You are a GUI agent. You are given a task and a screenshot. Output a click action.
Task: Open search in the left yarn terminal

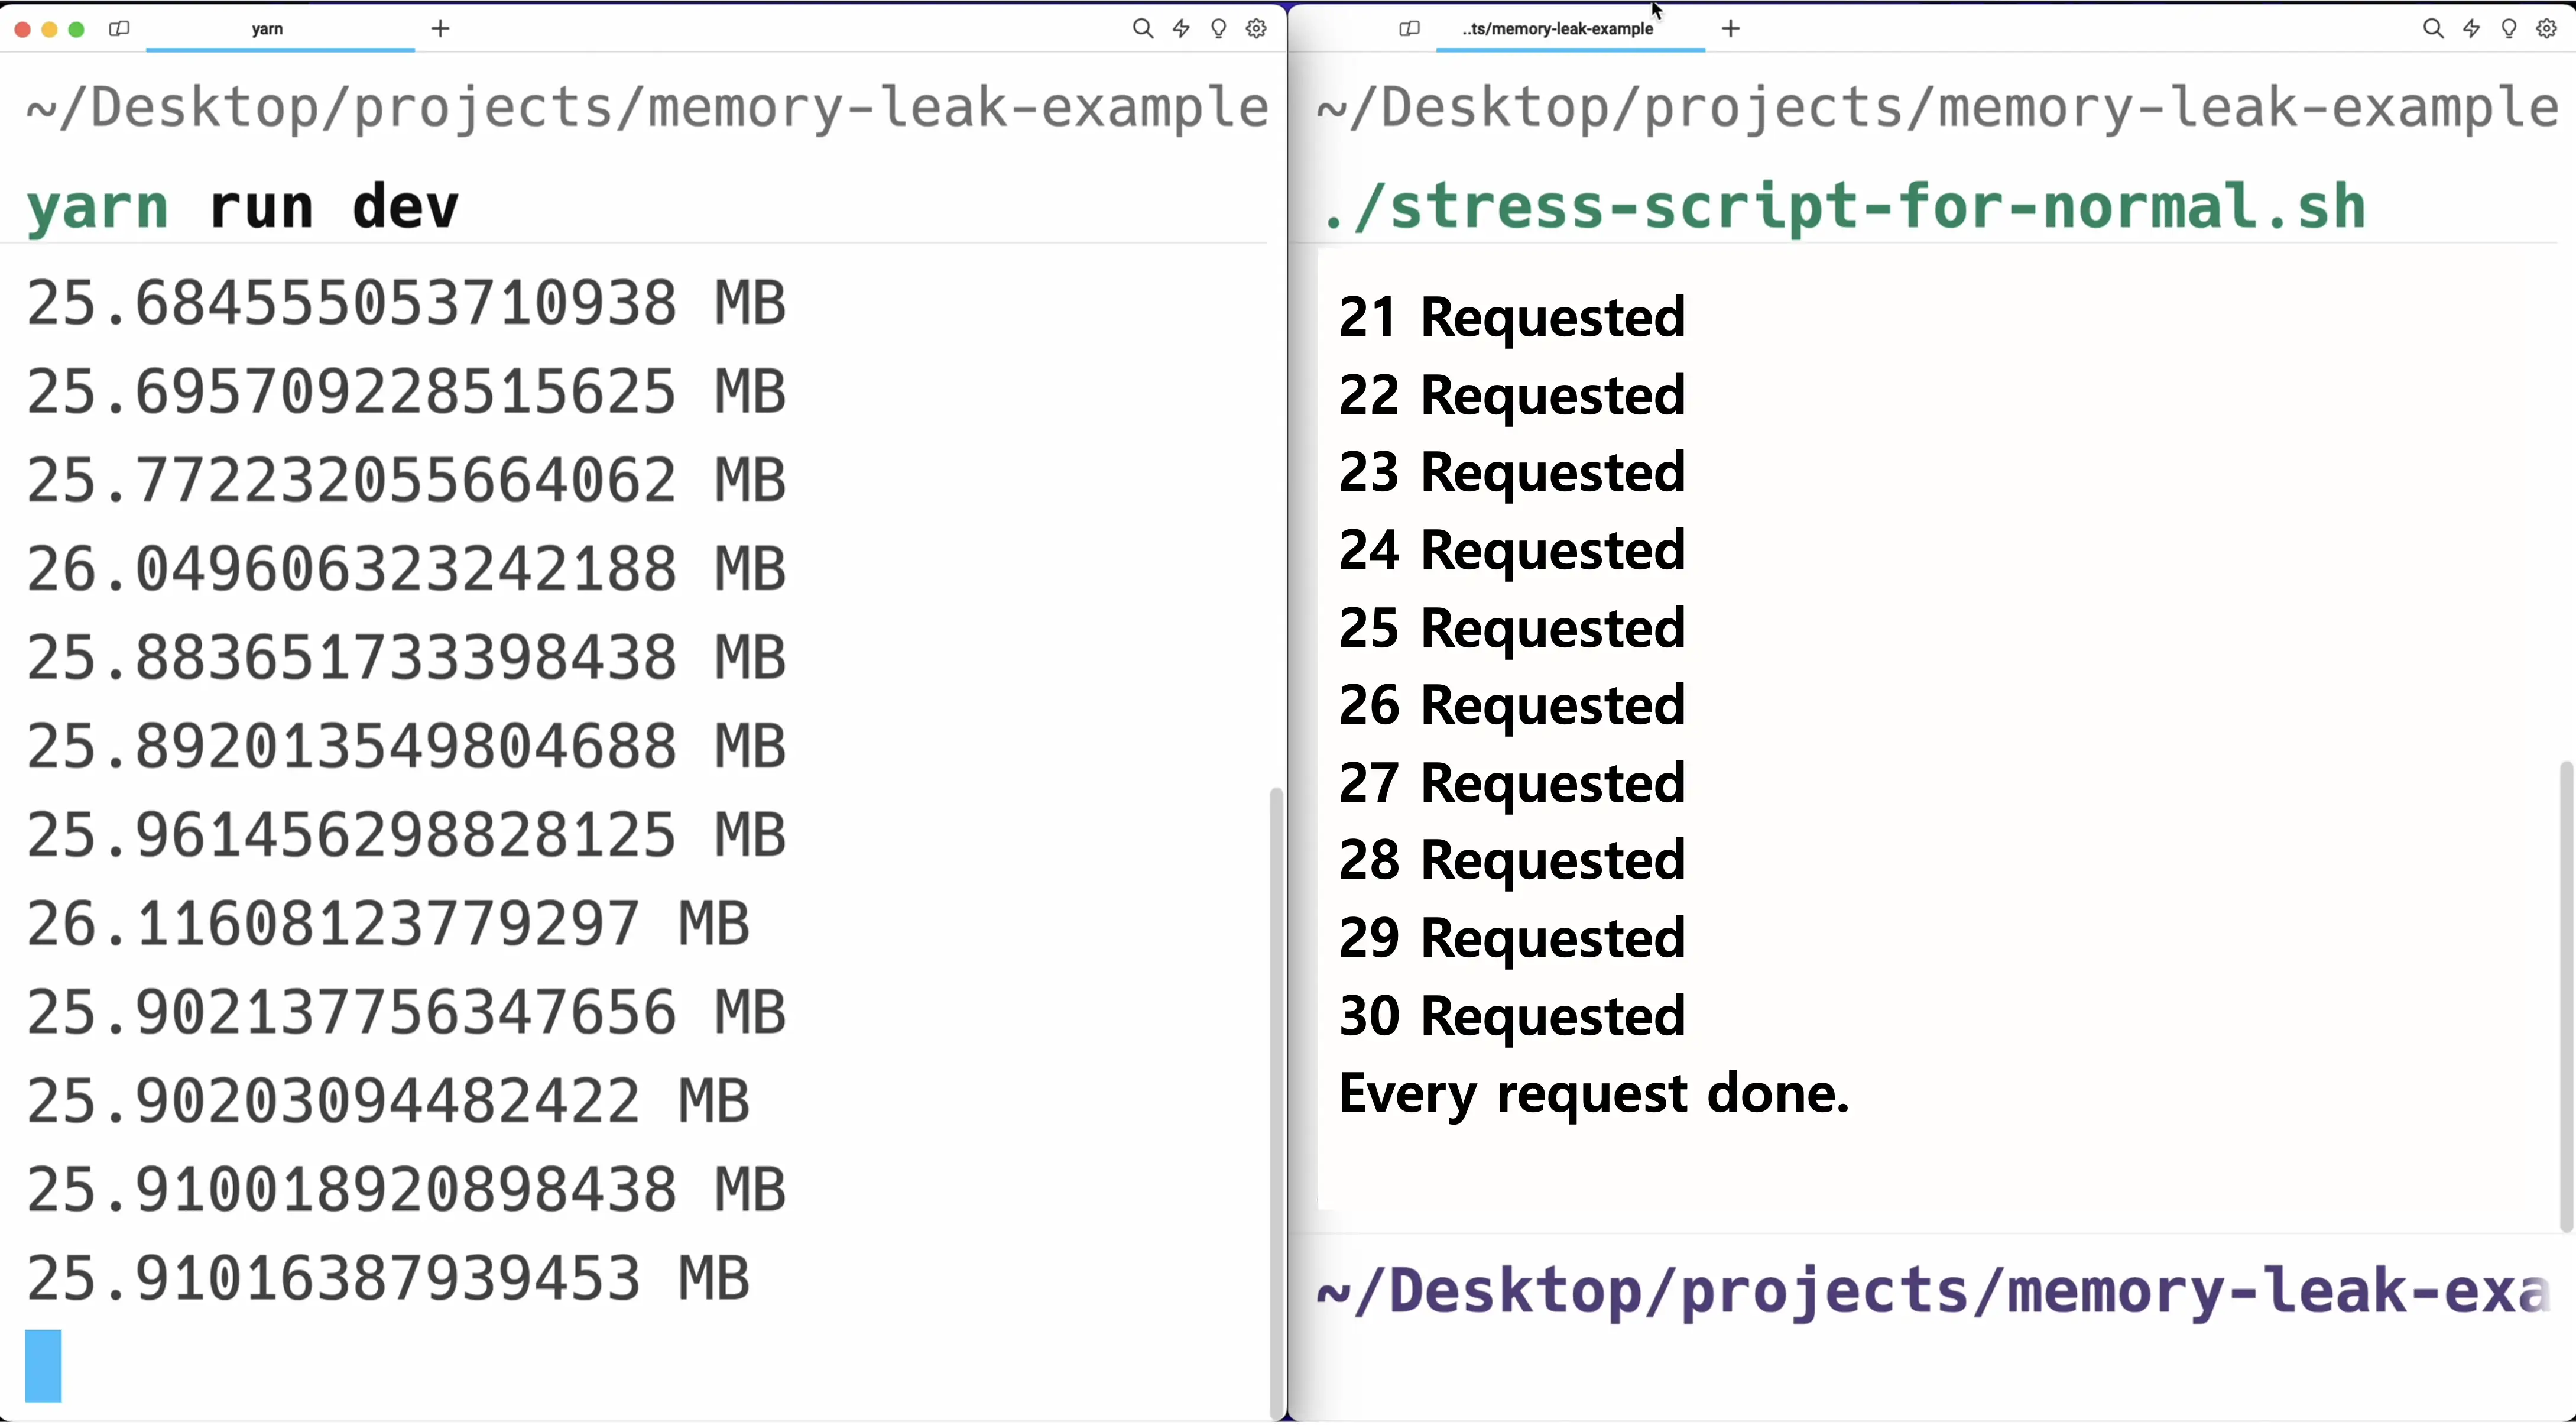point(1142,29)
